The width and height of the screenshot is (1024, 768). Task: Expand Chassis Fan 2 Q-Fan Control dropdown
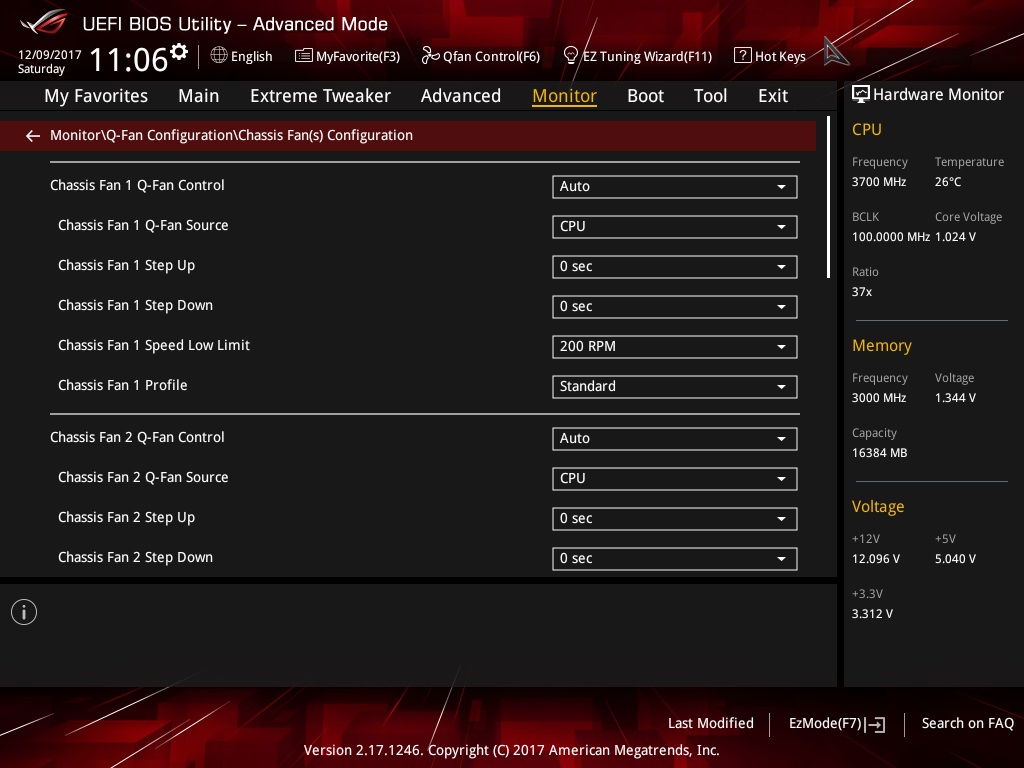click(674, 439)
